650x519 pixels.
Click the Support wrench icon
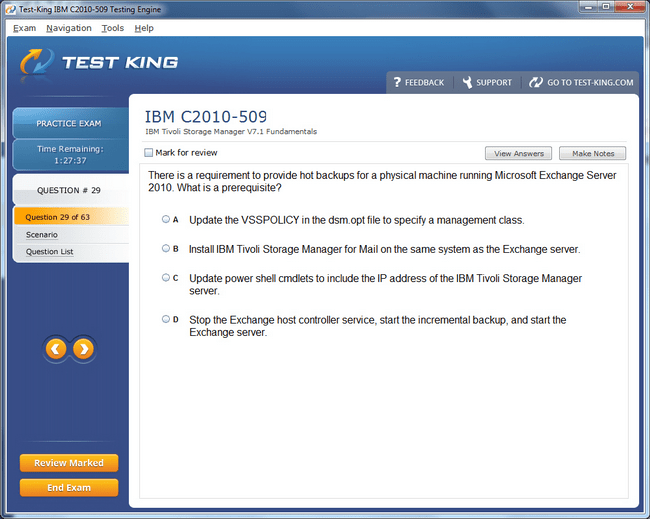[467, 82]
